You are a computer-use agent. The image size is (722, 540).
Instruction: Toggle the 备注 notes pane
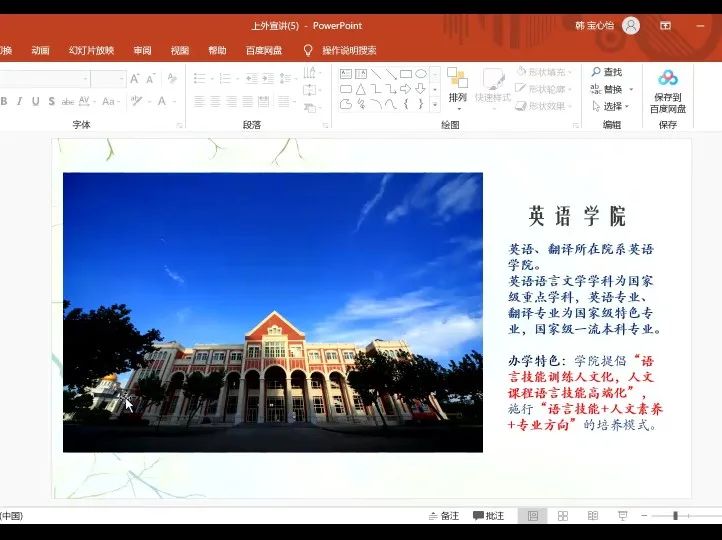point(443,516)
